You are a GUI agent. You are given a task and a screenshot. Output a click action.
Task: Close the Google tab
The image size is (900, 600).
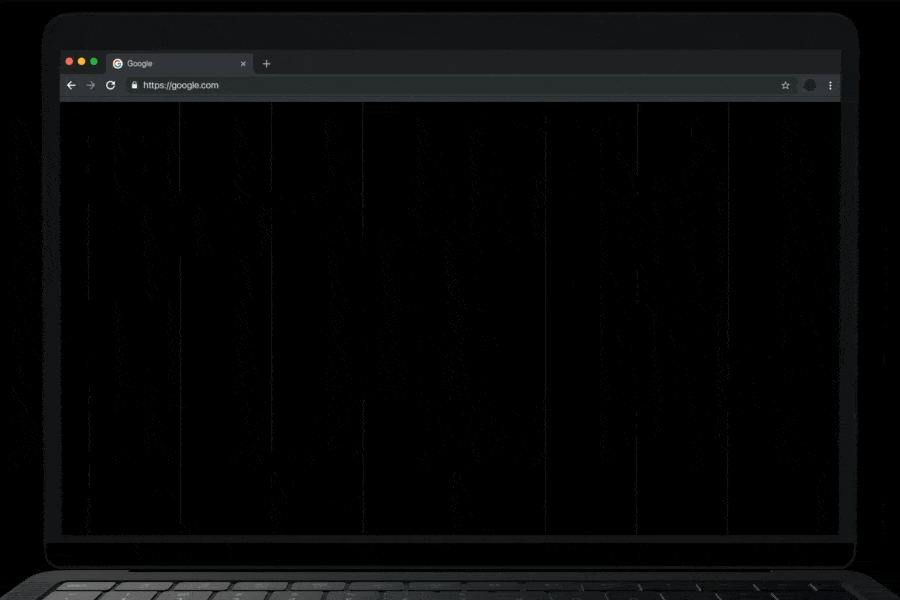243,64
